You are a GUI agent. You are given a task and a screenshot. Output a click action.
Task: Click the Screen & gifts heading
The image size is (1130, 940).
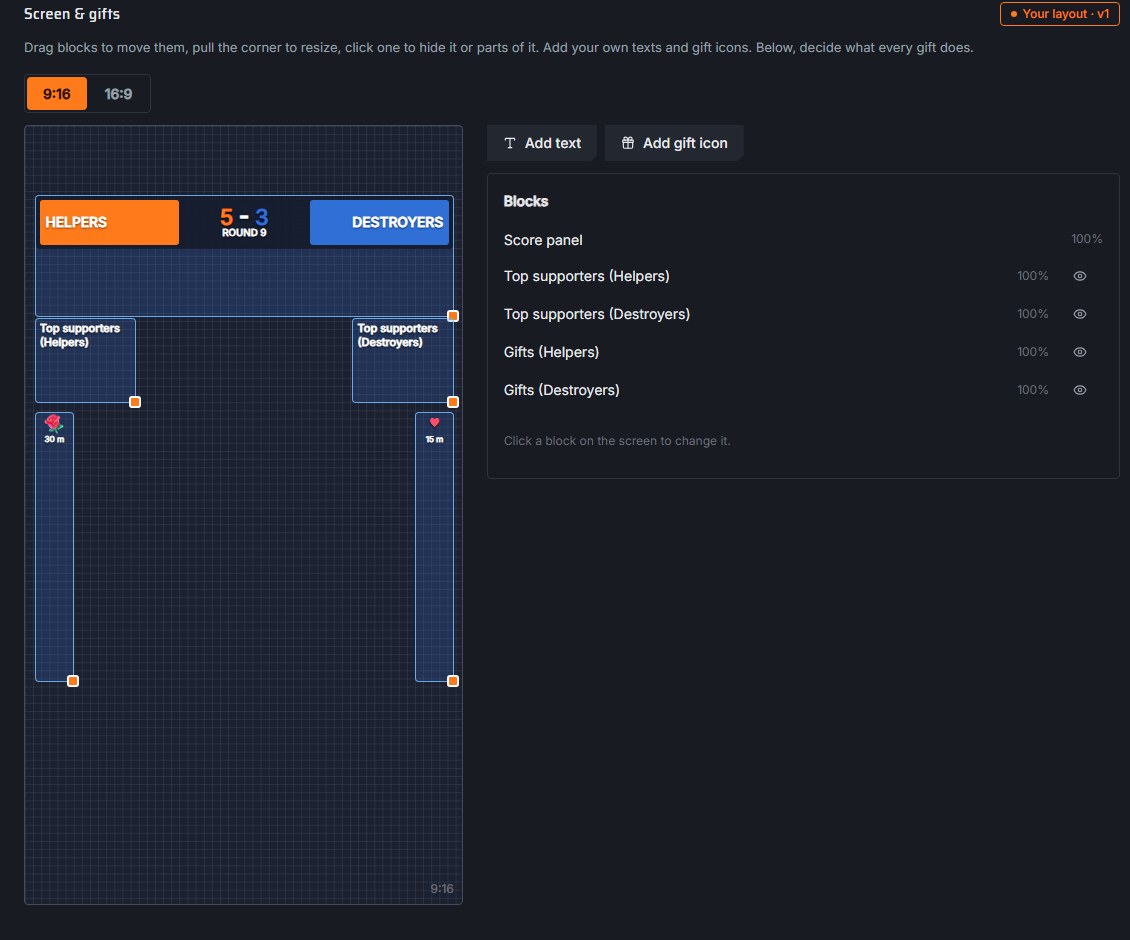[x=72, y=14]
